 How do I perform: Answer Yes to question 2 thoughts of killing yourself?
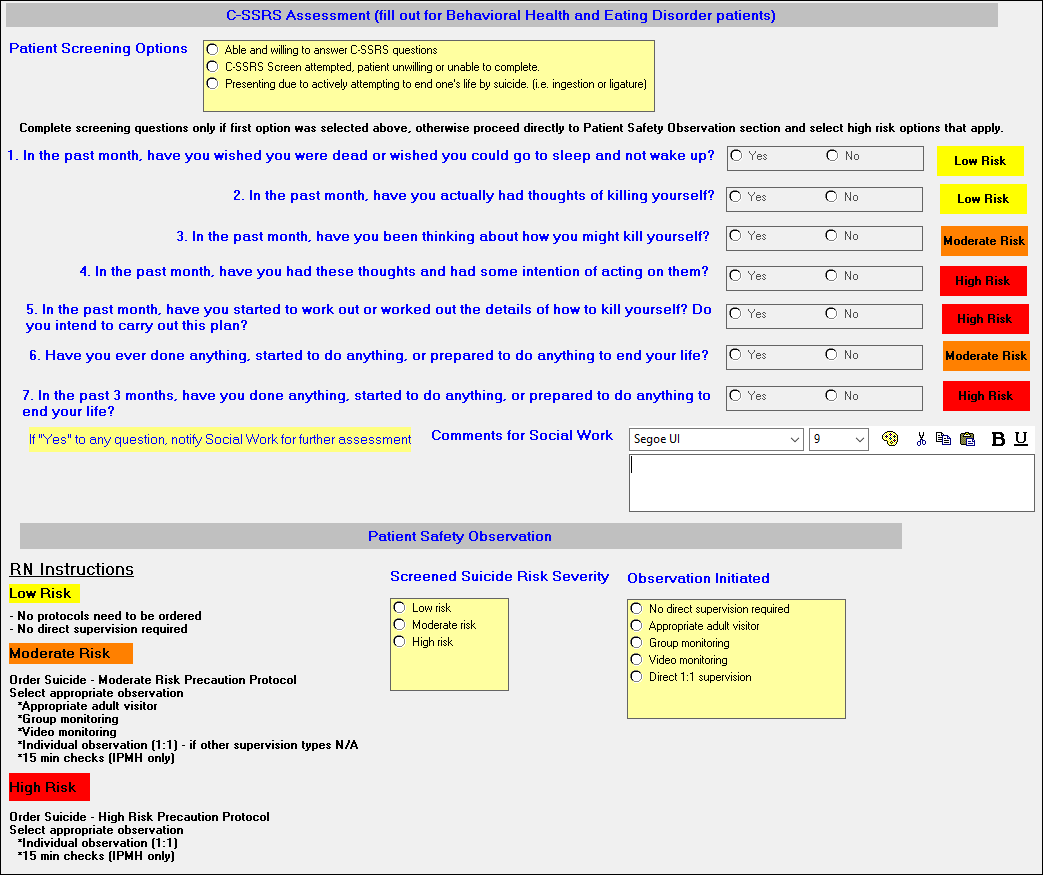coord(735,197)
